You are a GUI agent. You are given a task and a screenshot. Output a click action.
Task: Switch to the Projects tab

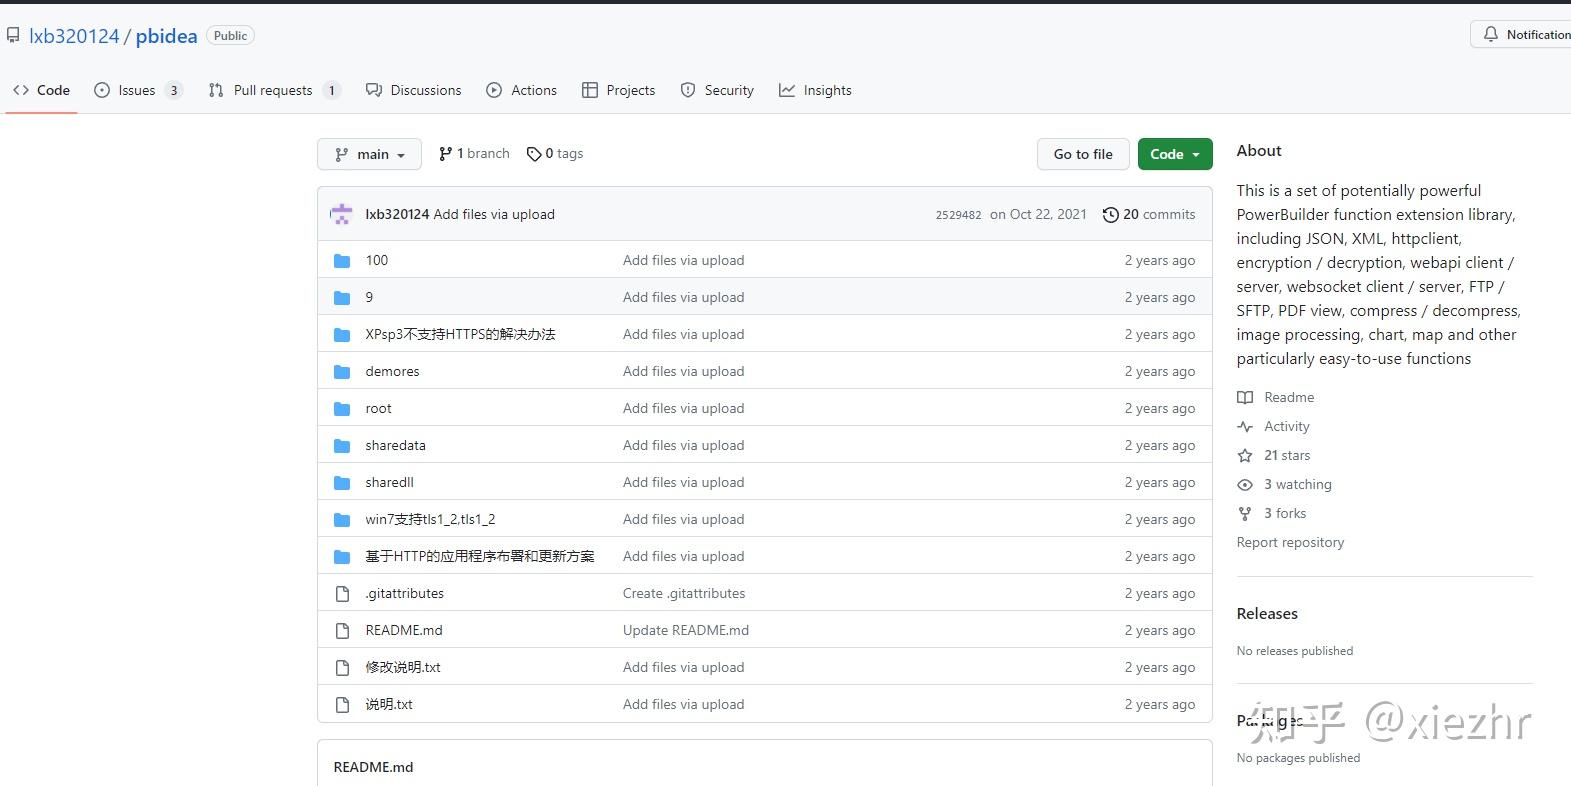618,90
